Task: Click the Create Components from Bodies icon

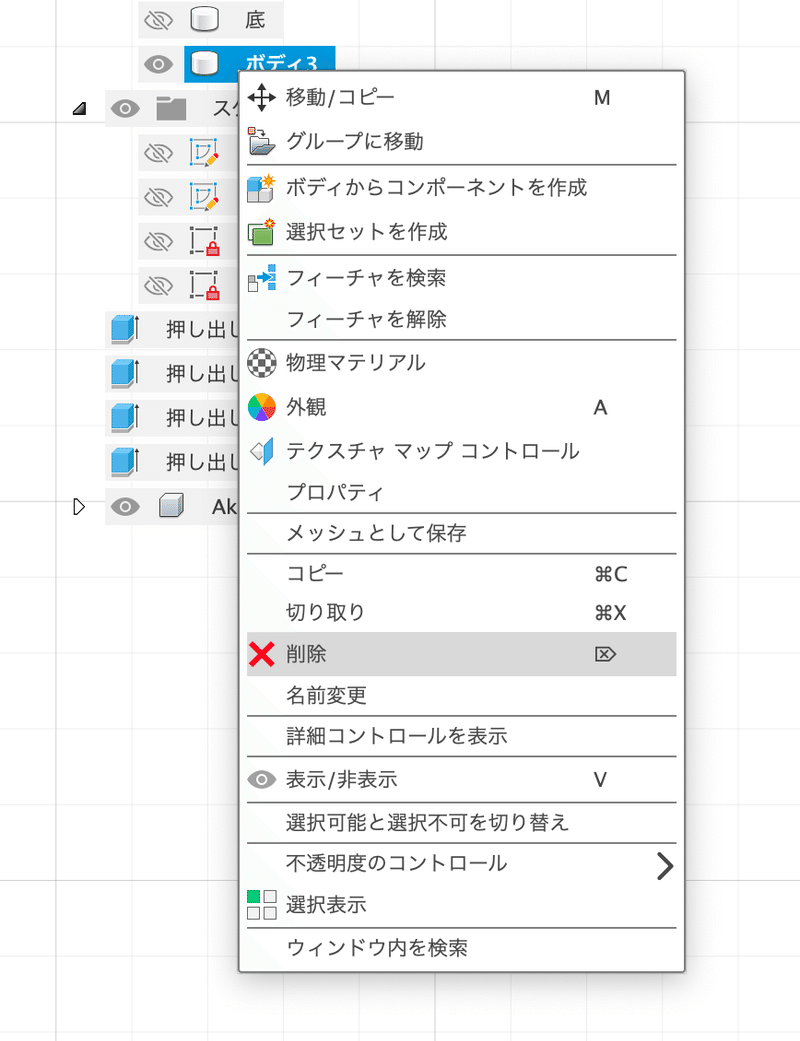Action: tap(261, 187)
